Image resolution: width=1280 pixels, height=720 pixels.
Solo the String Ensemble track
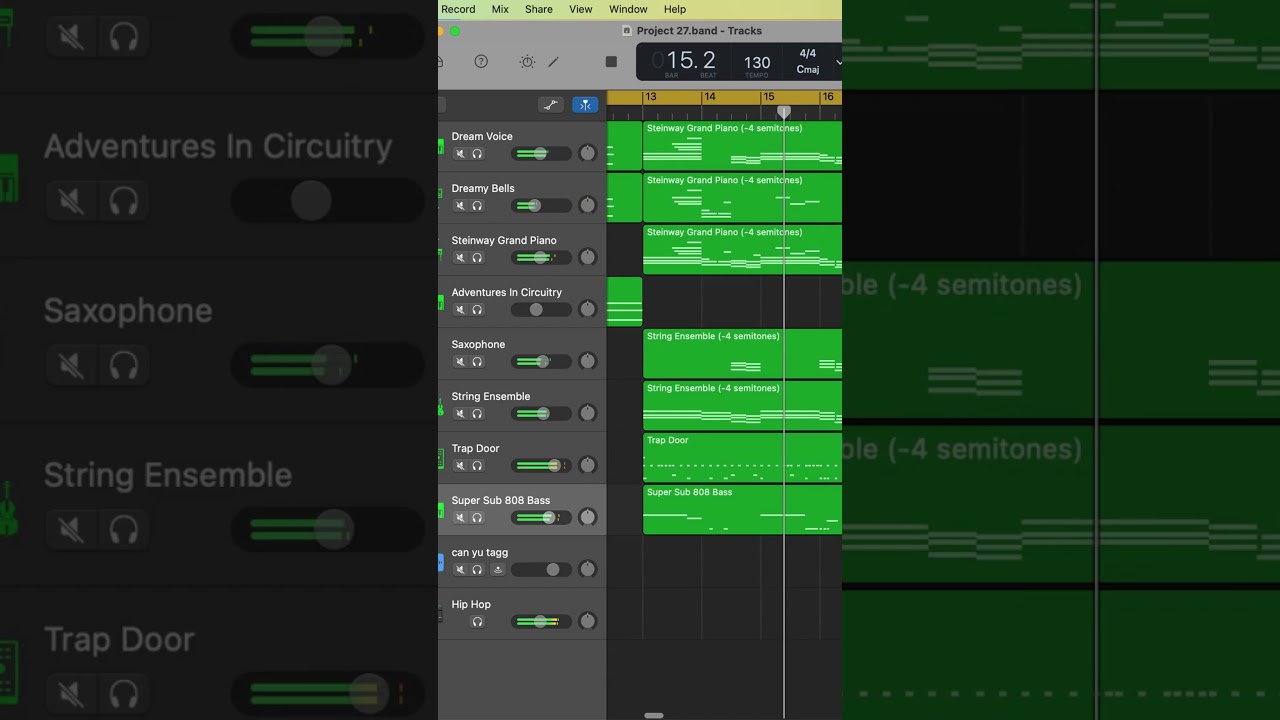click(477, 413)
